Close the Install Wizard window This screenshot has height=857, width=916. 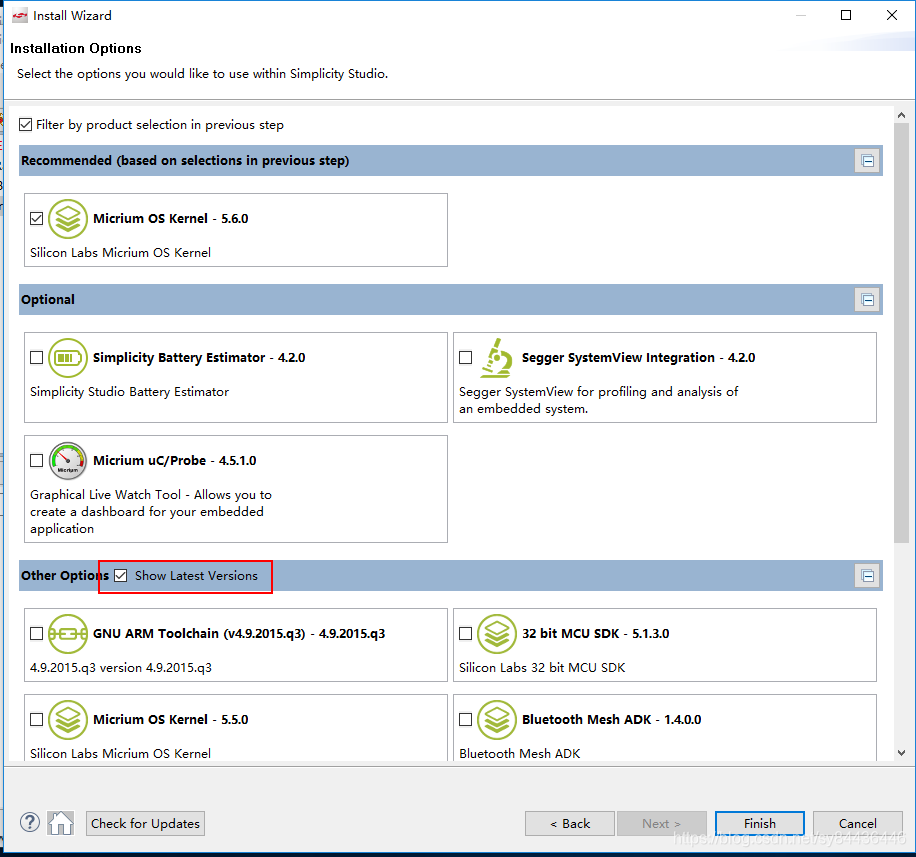891,15
